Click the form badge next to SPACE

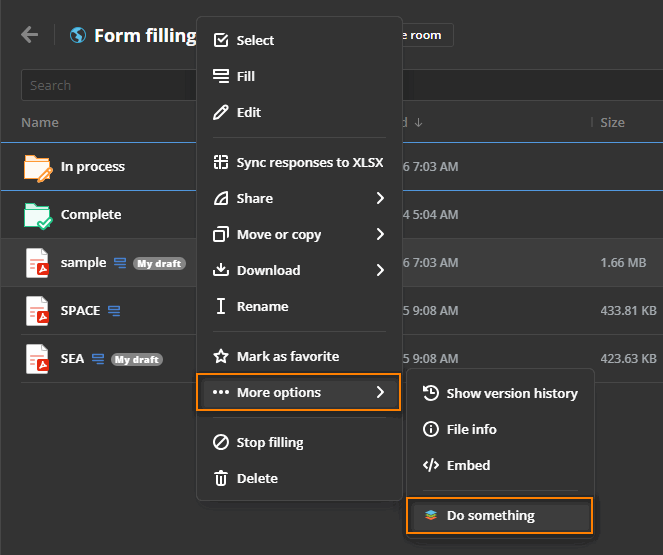coord(114,311)
